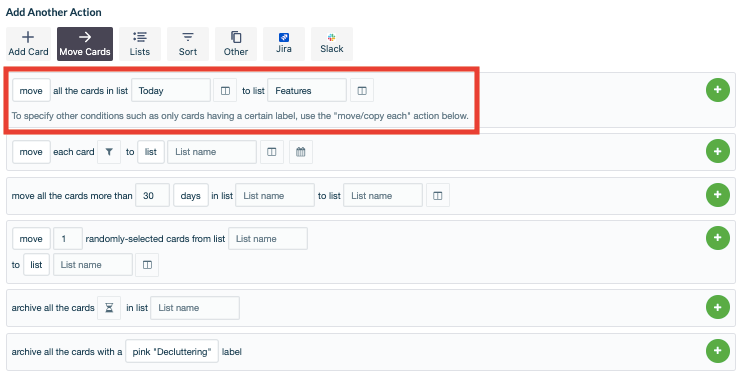Edit the Today source list field
738x382 pixels.
point(171,90)
